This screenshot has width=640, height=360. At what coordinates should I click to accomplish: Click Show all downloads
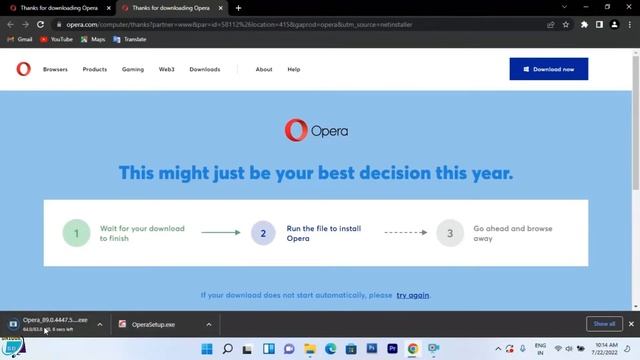(x=604, y=324)
